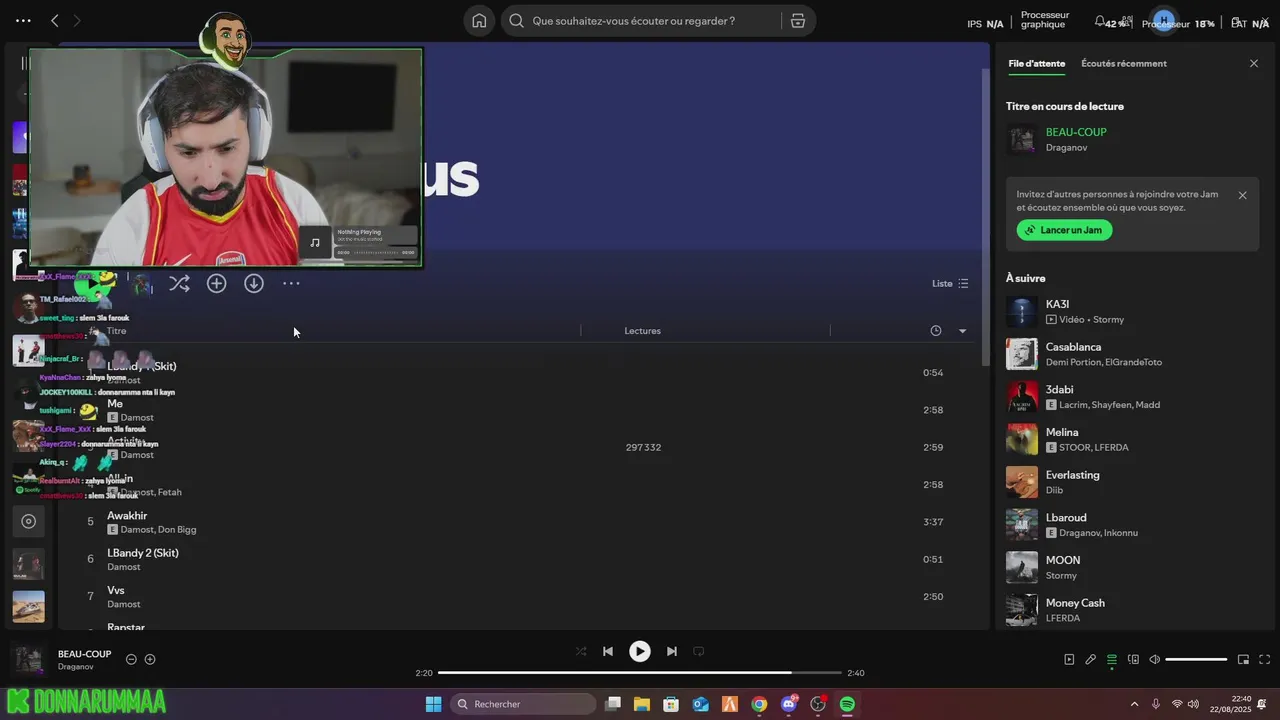
Task: Click the Lectures column header
Action: point(642,331)
